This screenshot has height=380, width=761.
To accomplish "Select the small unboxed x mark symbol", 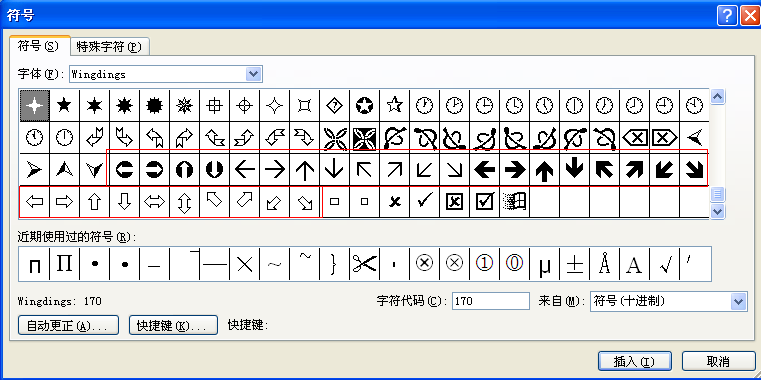I will pos(395,201).
